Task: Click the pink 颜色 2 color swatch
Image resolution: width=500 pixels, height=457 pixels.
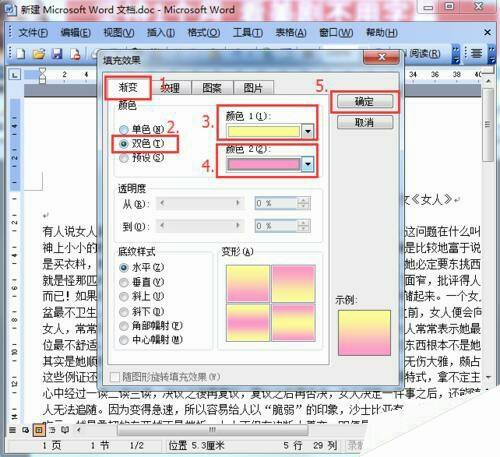Action: pos(264,164)
